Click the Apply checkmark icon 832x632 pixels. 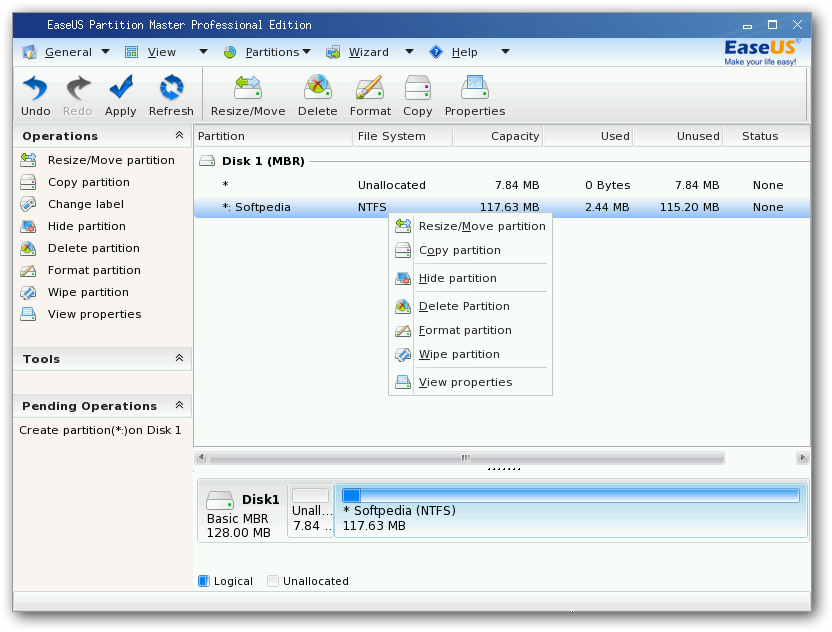[121, 87]
